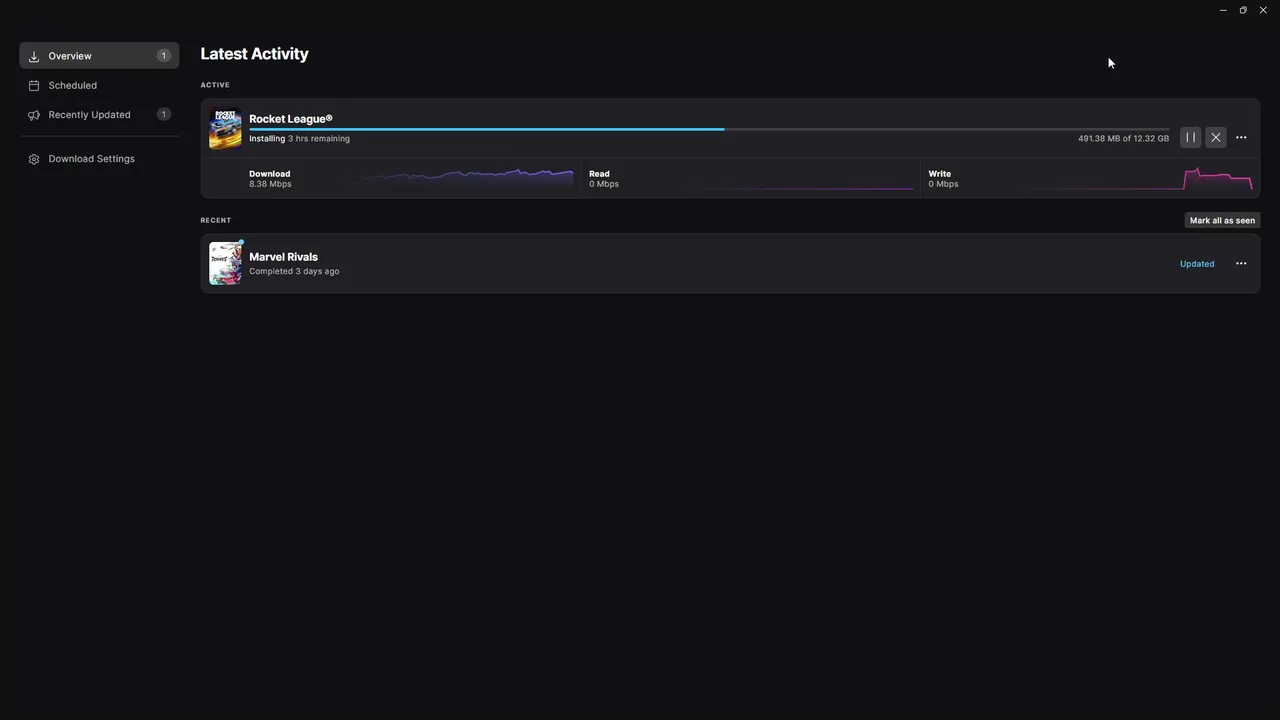The image size is (1280, 720).
Task: Click the Download Settings gear icon
Action: click(x=34, y=159)
